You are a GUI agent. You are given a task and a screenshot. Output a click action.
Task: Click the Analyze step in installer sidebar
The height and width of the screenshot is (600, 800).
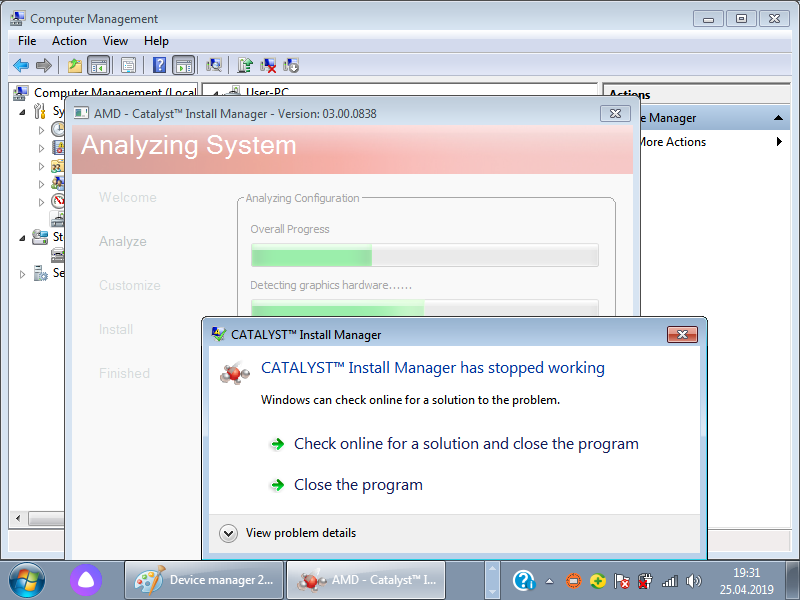point(122,241)
